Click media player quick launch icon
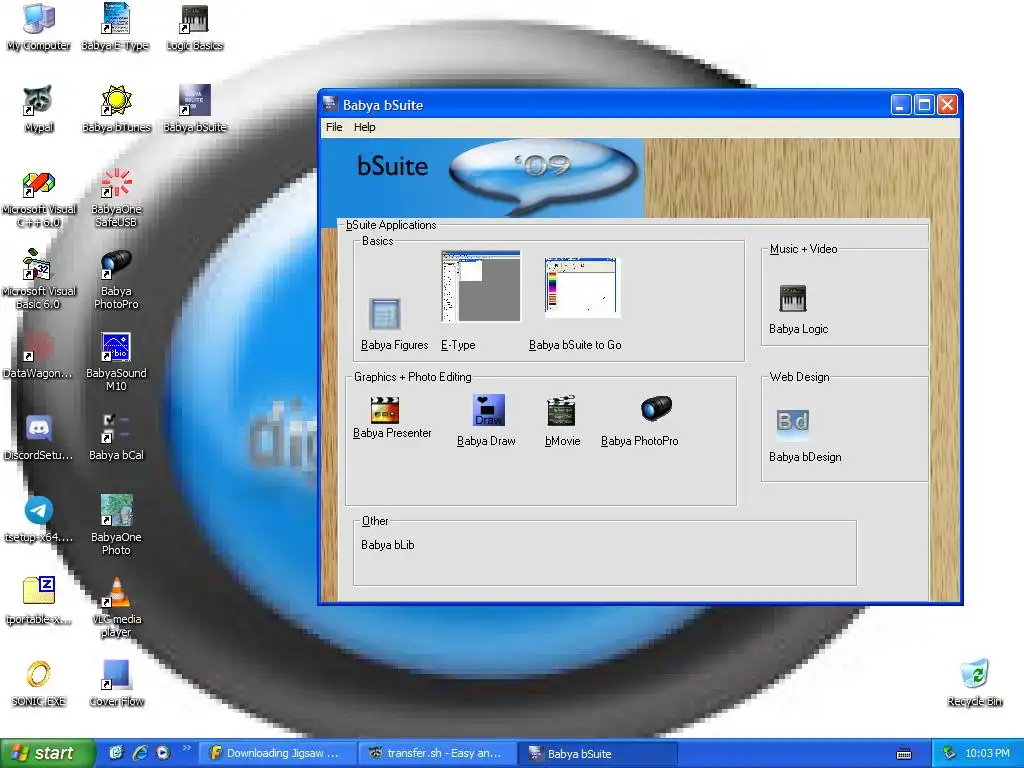1024x768 pixels. 163,753
